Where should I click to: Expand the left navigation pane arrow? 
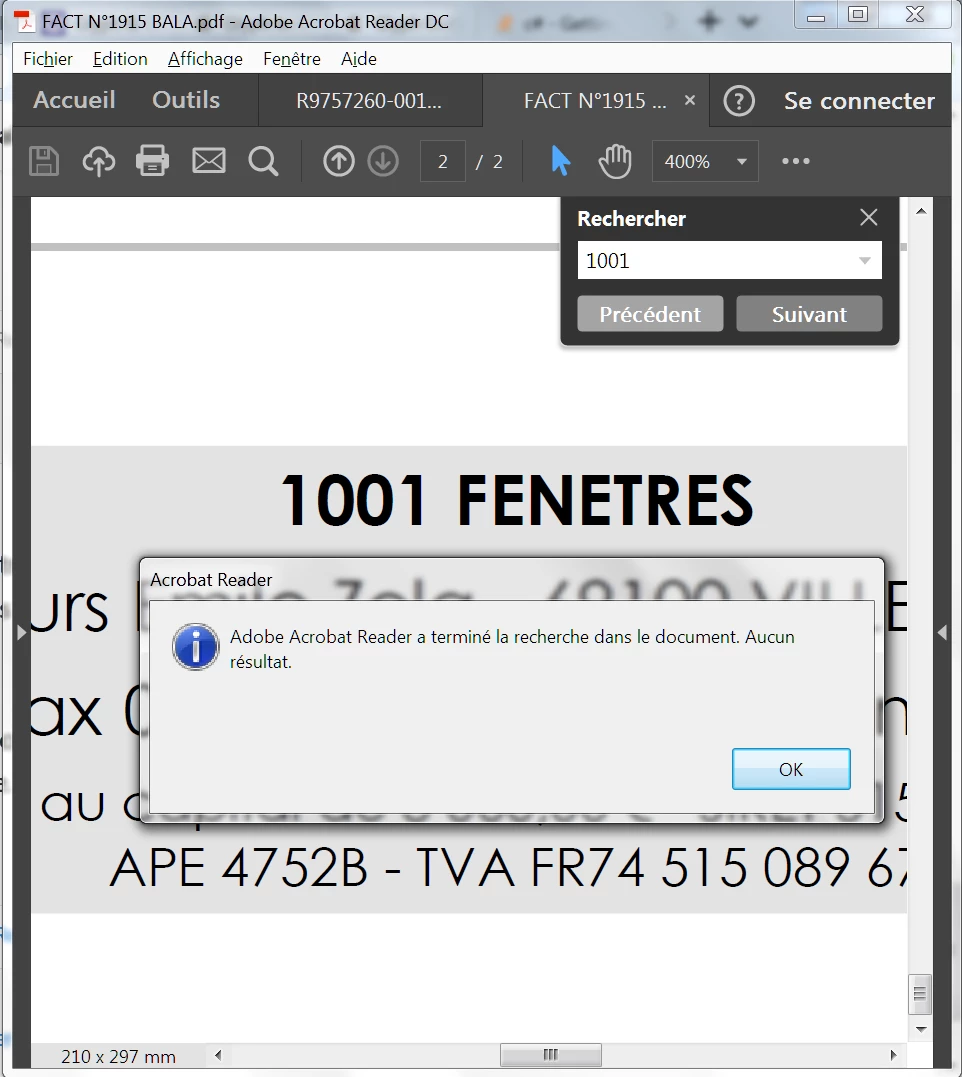[21, 632]
